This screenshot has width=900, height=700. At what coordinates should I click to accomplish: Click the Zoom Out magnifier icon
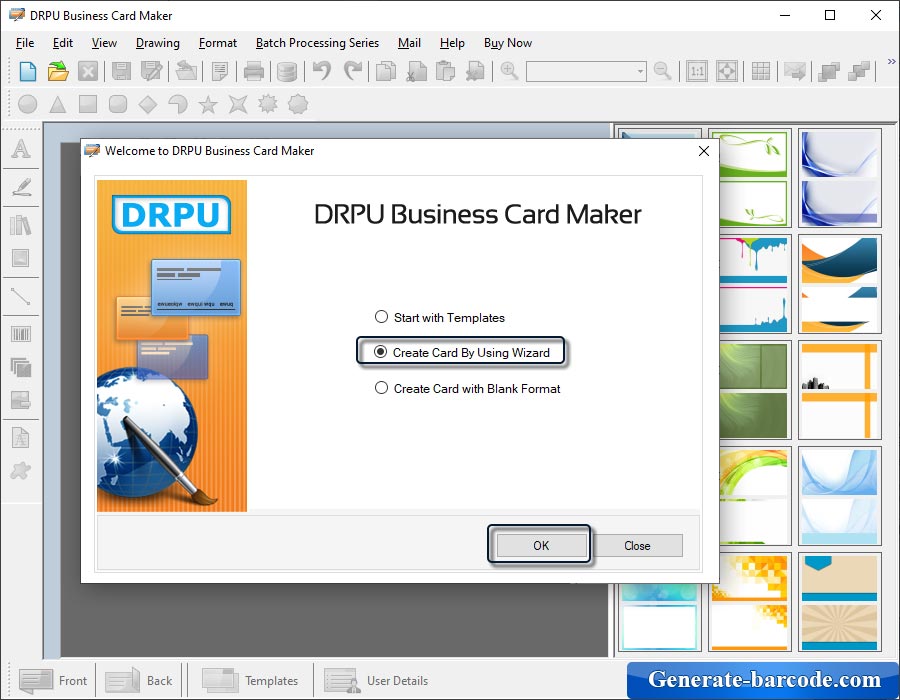(x=662, y=72)
